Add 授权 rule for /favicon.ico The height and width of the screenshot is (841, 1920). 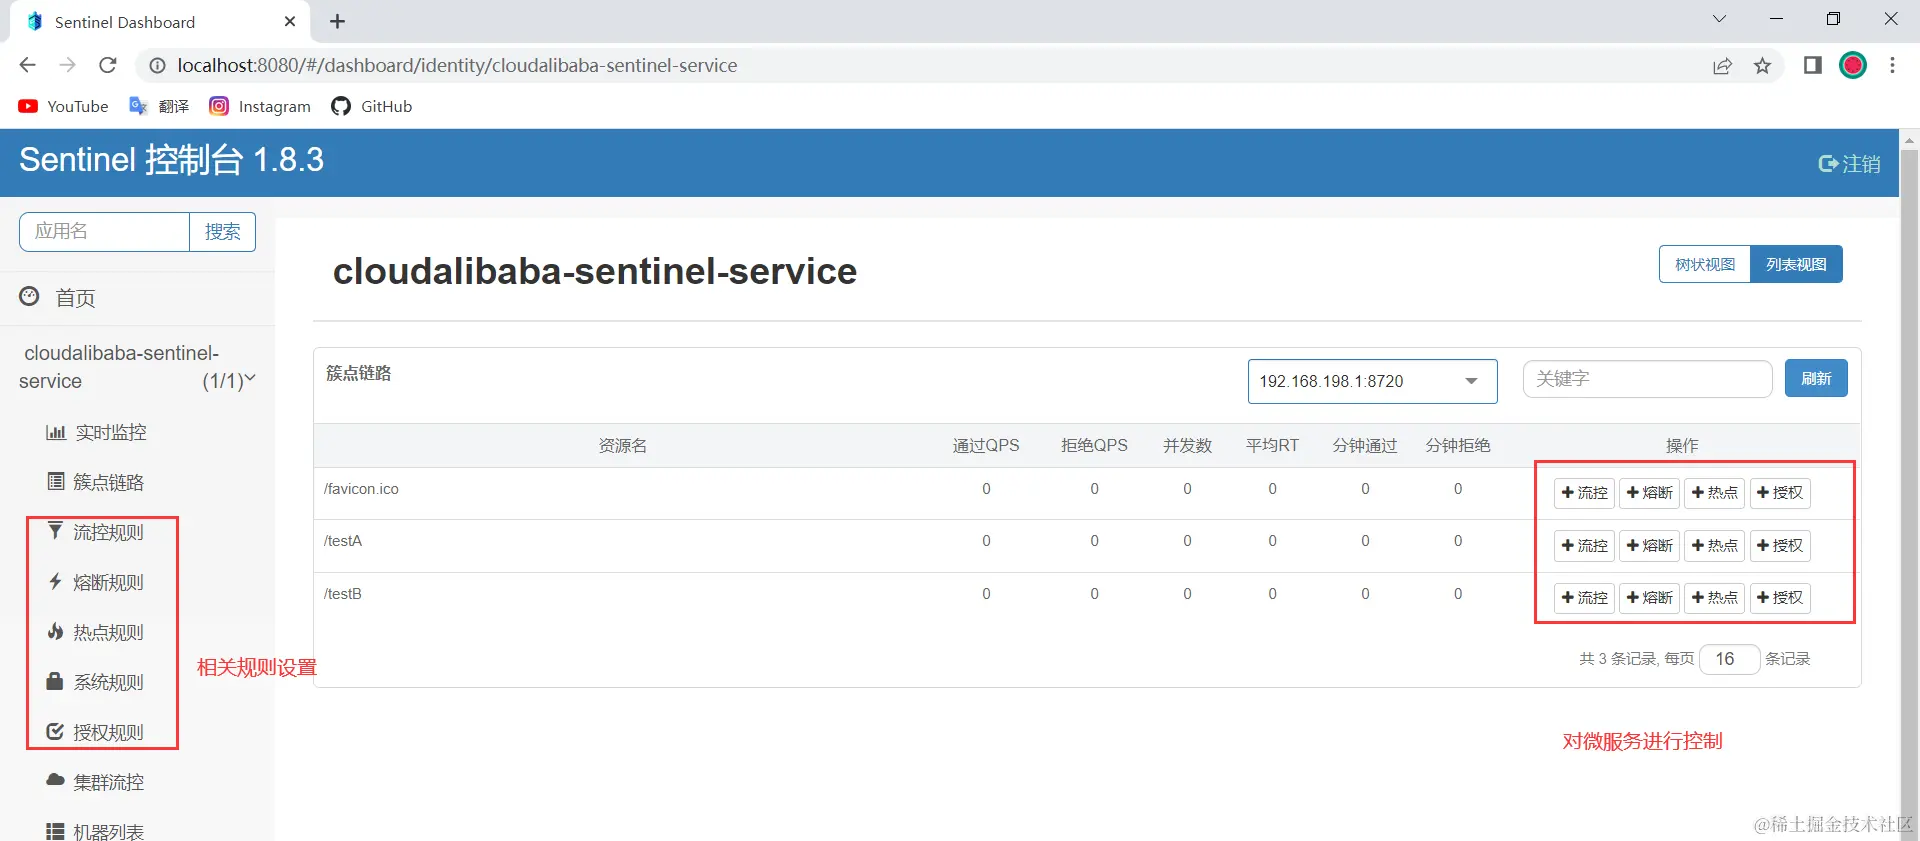pos(1779,493)
